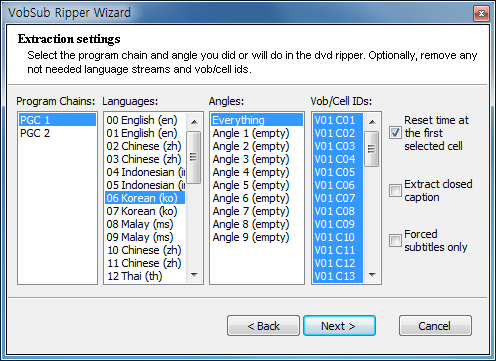The height and width of the screenshot is (361, 496).
Task: Select language 02 Chinese (zh)
Action: point(145,146)
